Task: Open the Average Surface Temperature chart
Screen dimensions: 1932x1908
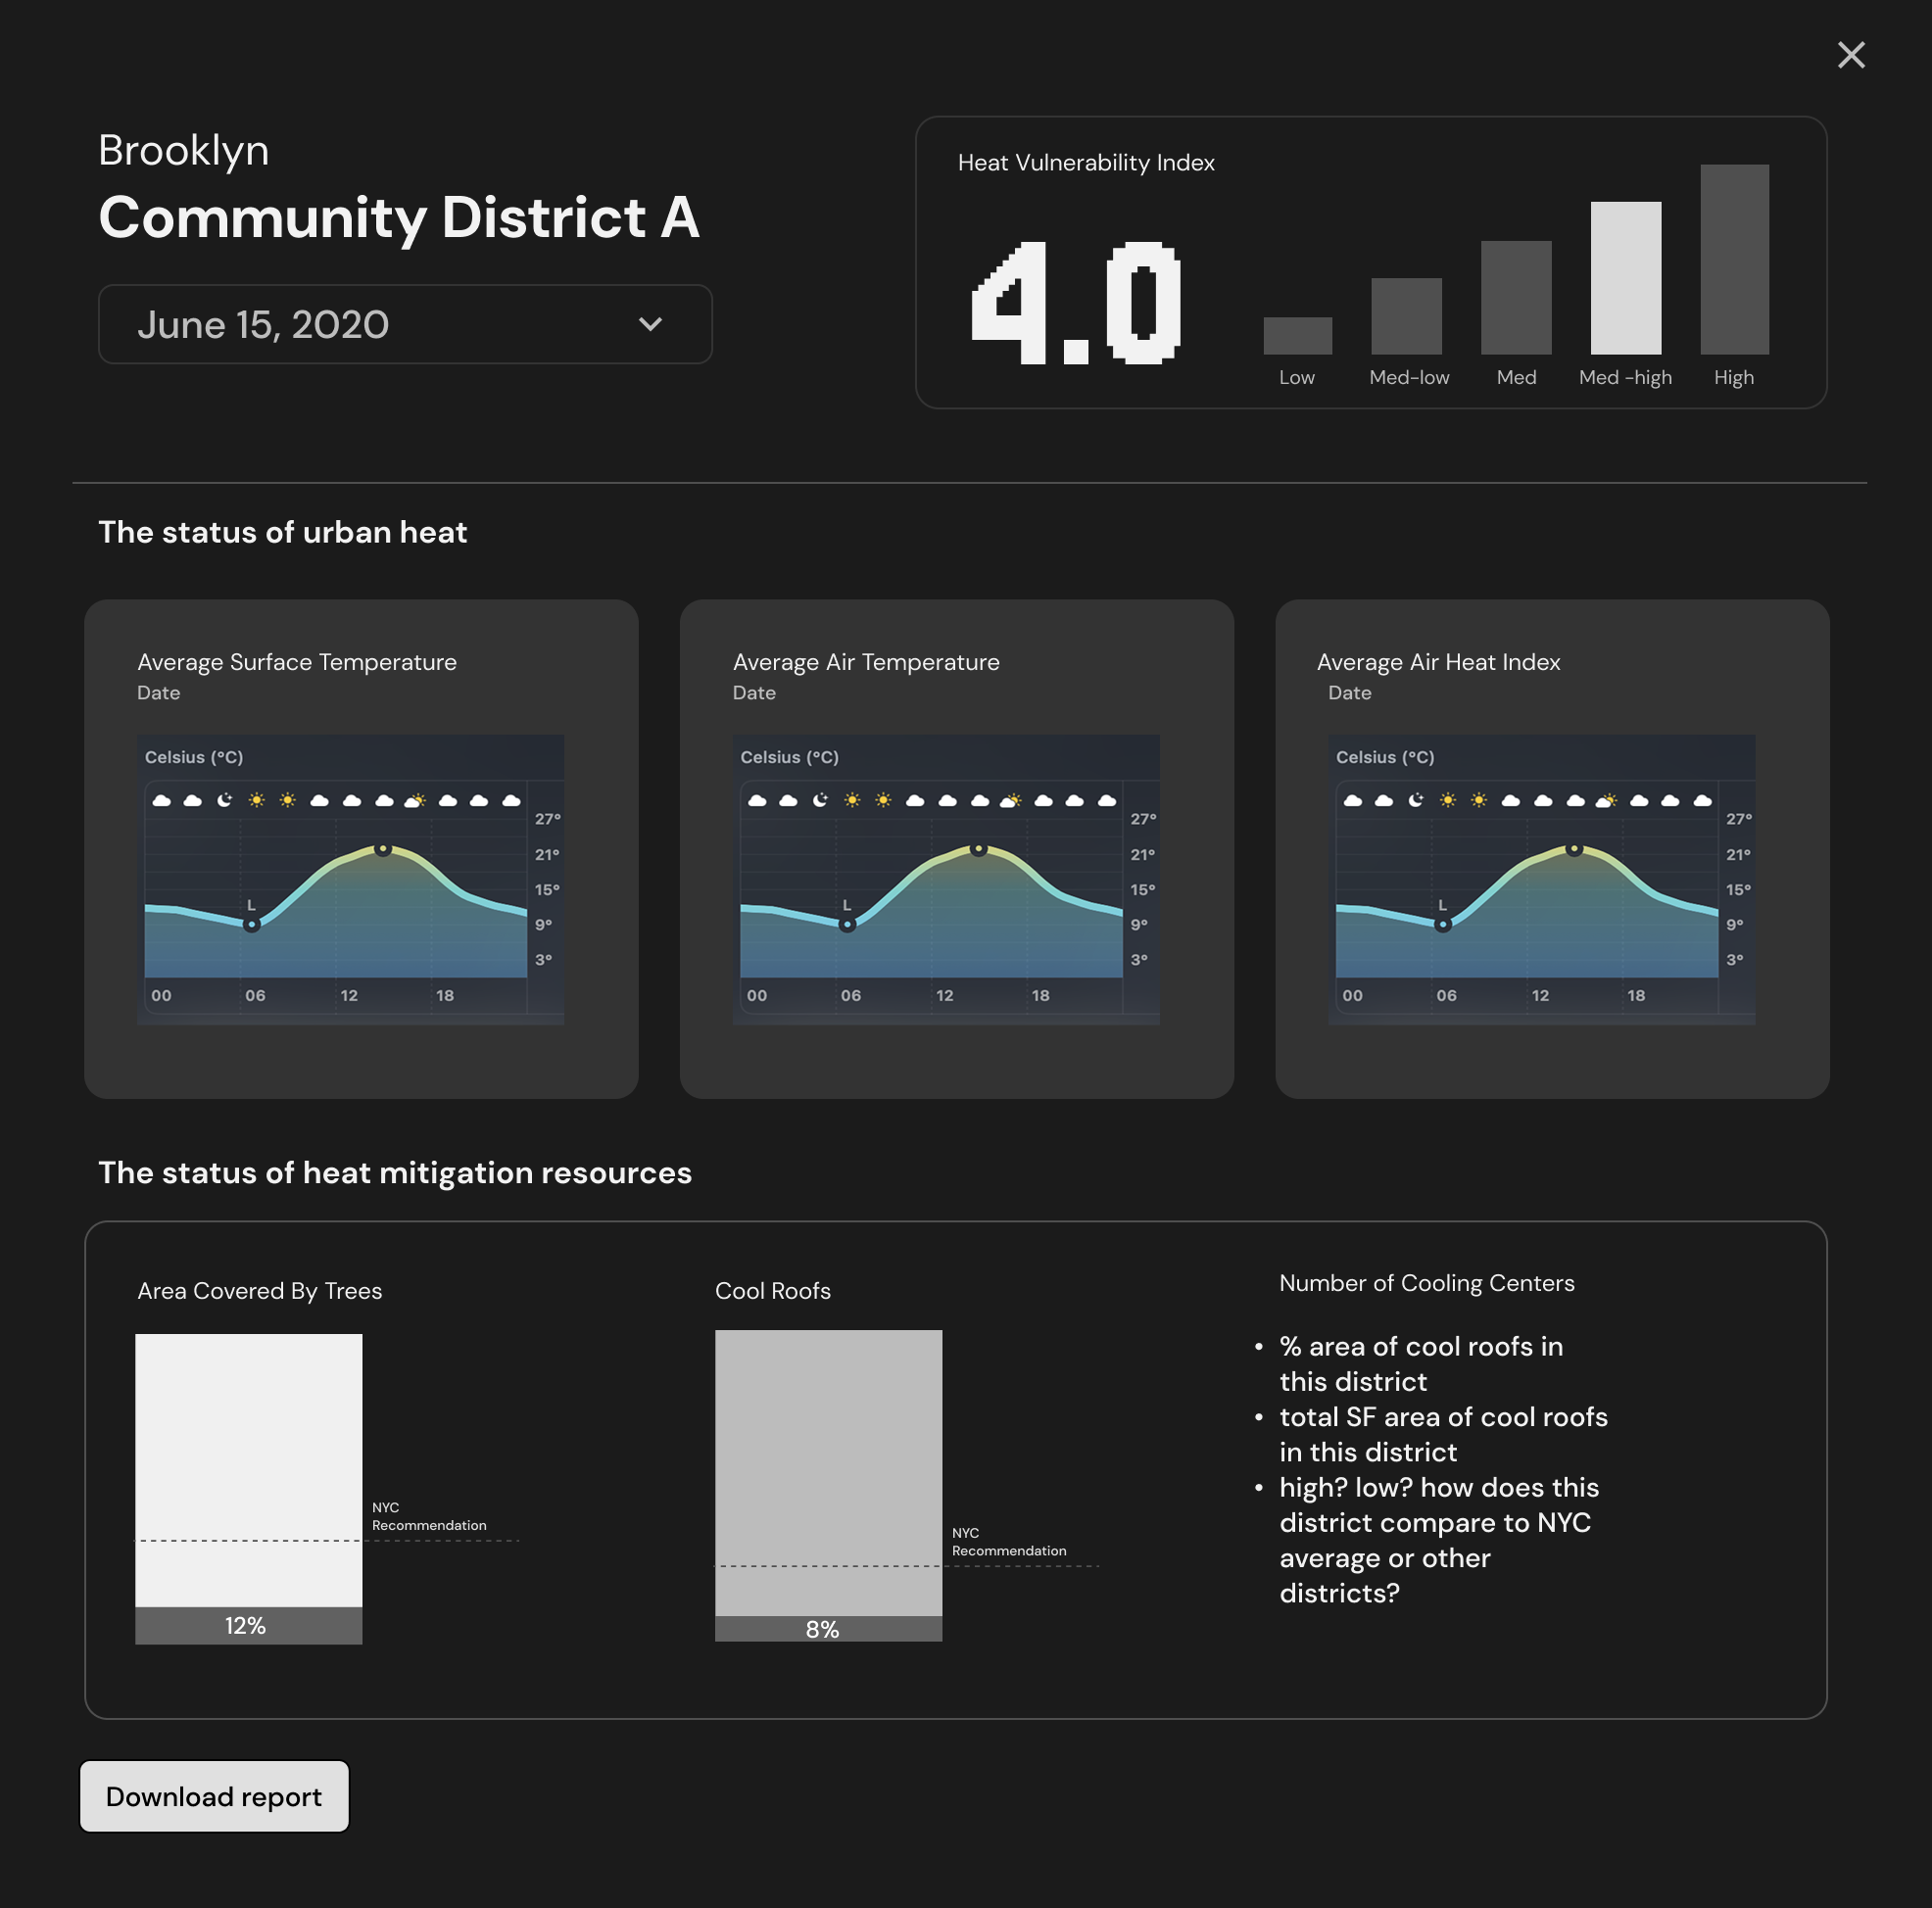Action: click(350, 880)
